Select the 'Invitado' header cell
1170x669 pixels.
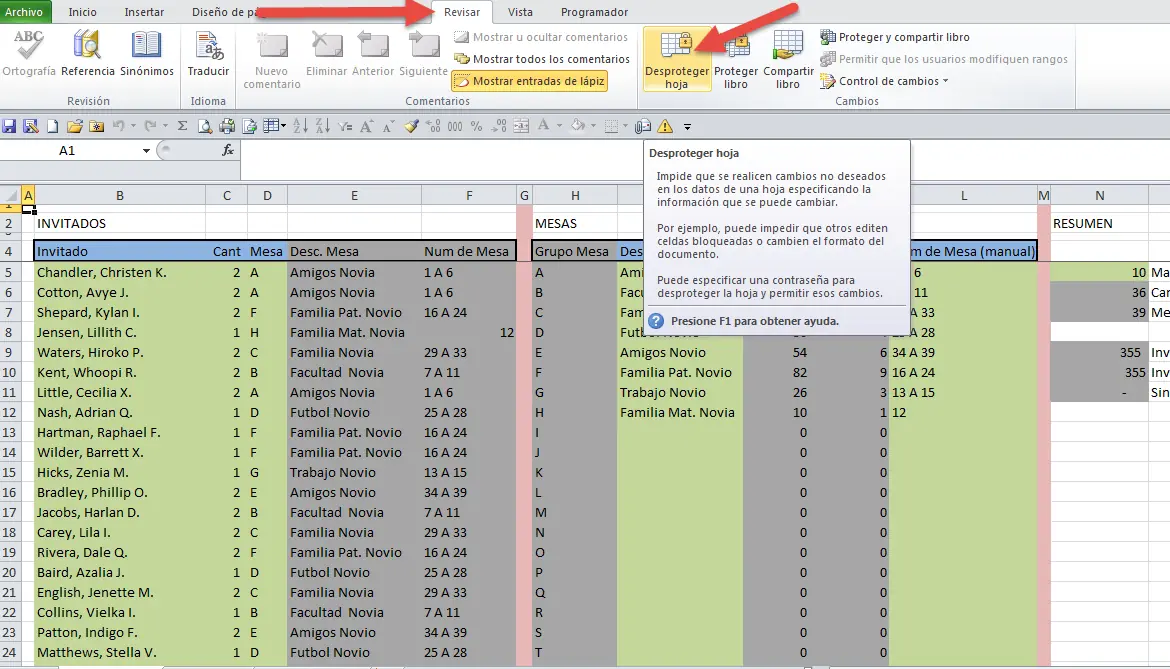[119, 251]
